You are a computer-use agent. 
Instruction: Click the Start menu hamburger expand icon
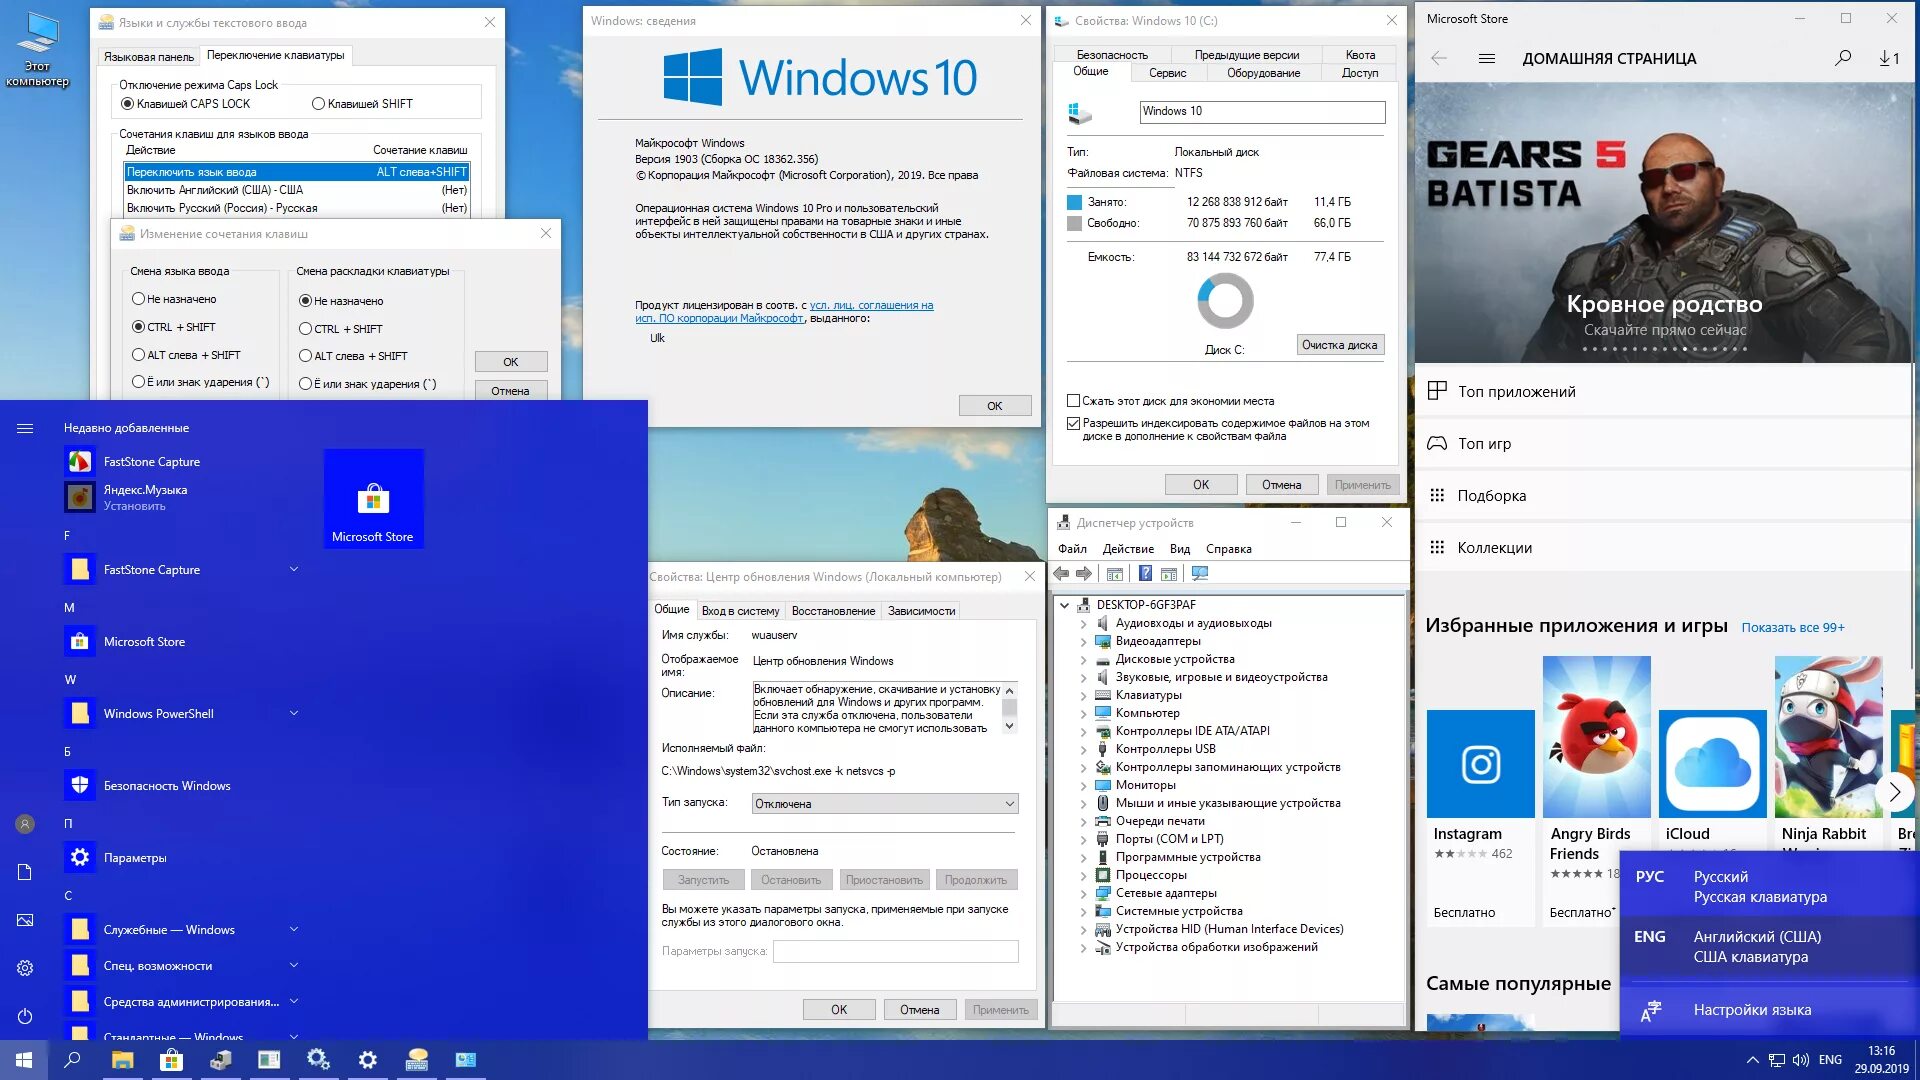pos(25,428)
